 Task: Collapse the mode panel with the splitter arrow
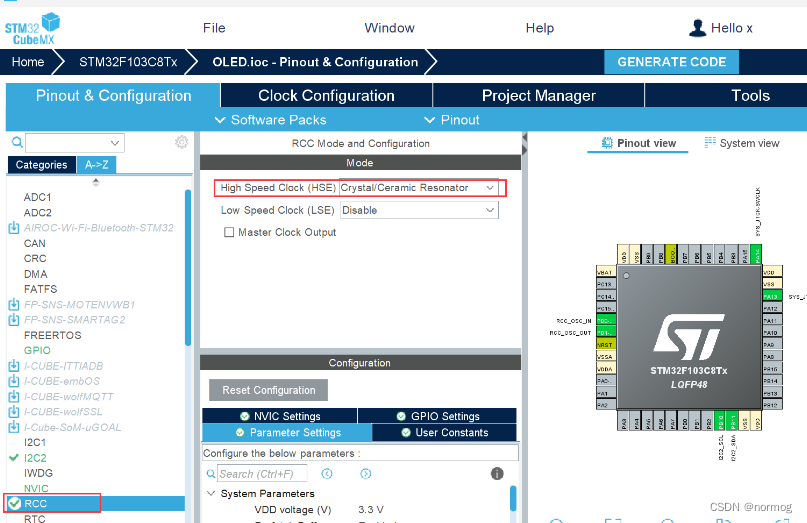click(524, 137)
